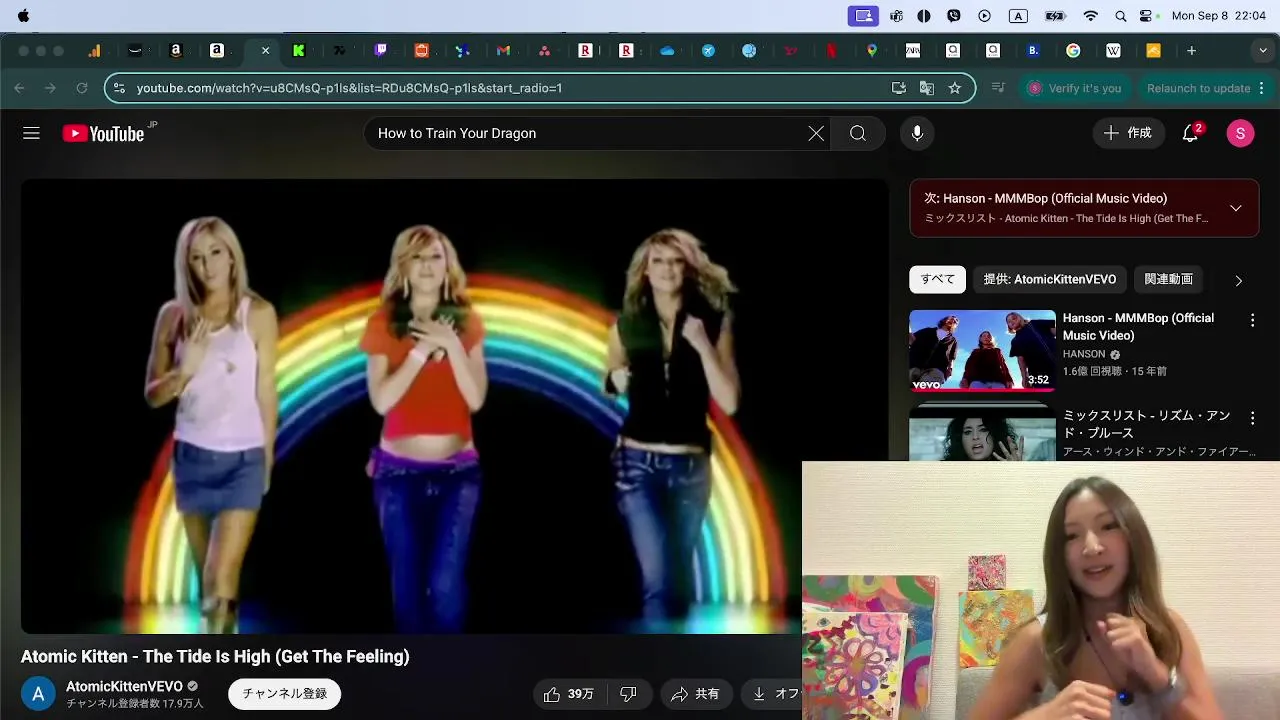This screenshot has width=1280, height=720.
Task: Open the HANSON channel link
Action: [x=1084, y=354]
